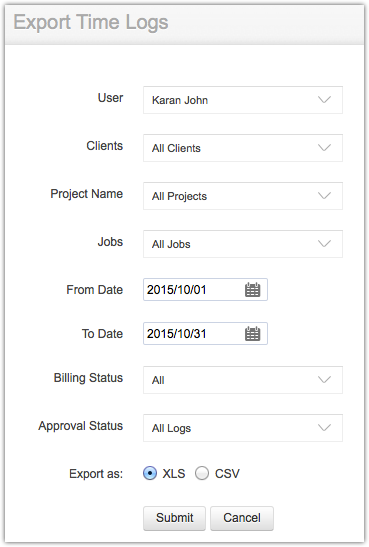369x547 pixels.
Task: Open the From Date calendar picker icon
Action: [253, 290]
